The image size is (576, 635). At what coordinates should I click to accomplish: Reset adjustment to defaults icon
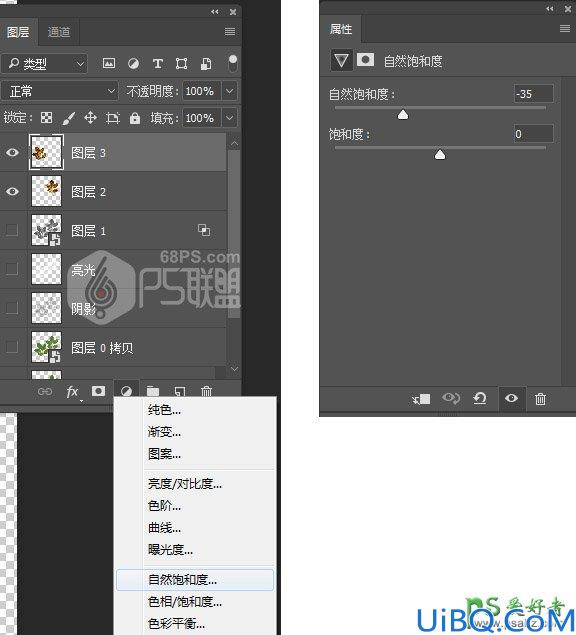480,398
